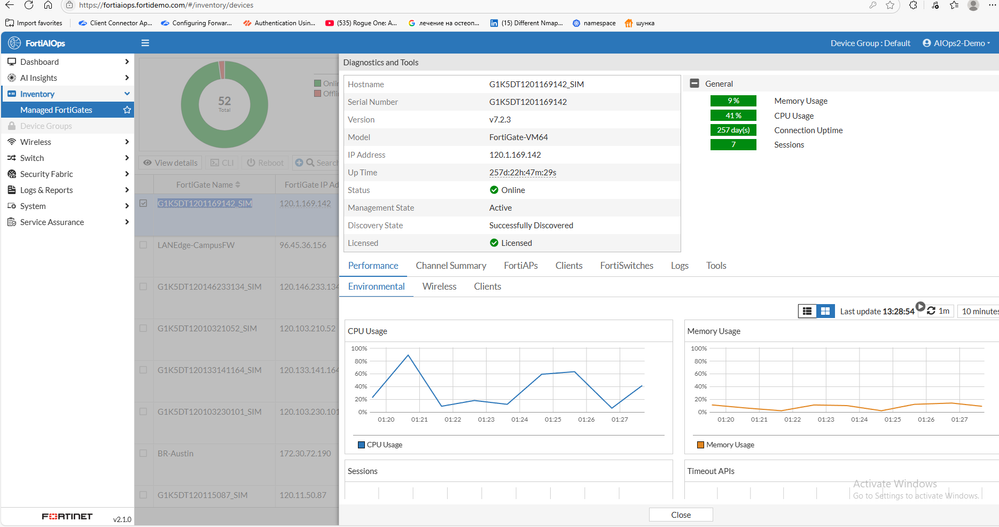This screenshot has height=527, width=999.
Task: Switch charts to list view icon
Action: point(807,311)
